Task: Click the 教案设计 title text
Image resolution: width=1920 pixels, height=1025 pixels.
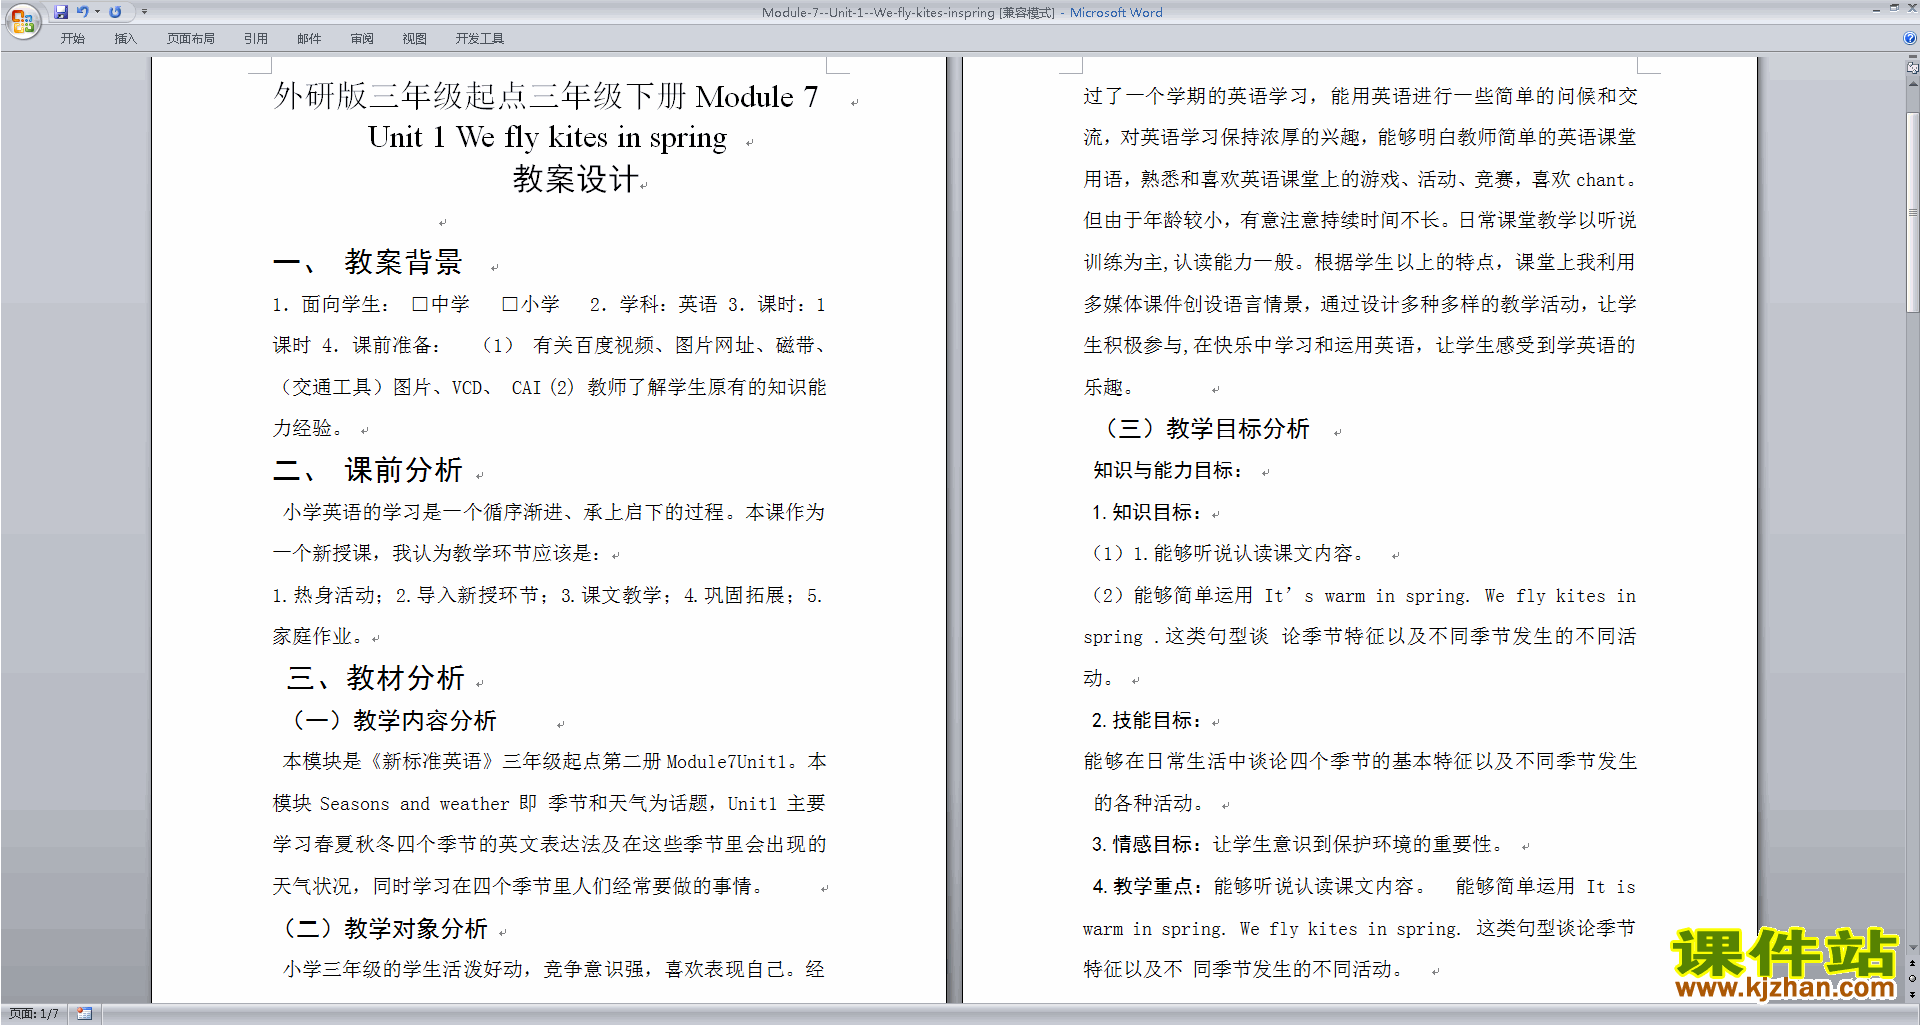Action: coord(575,179)
